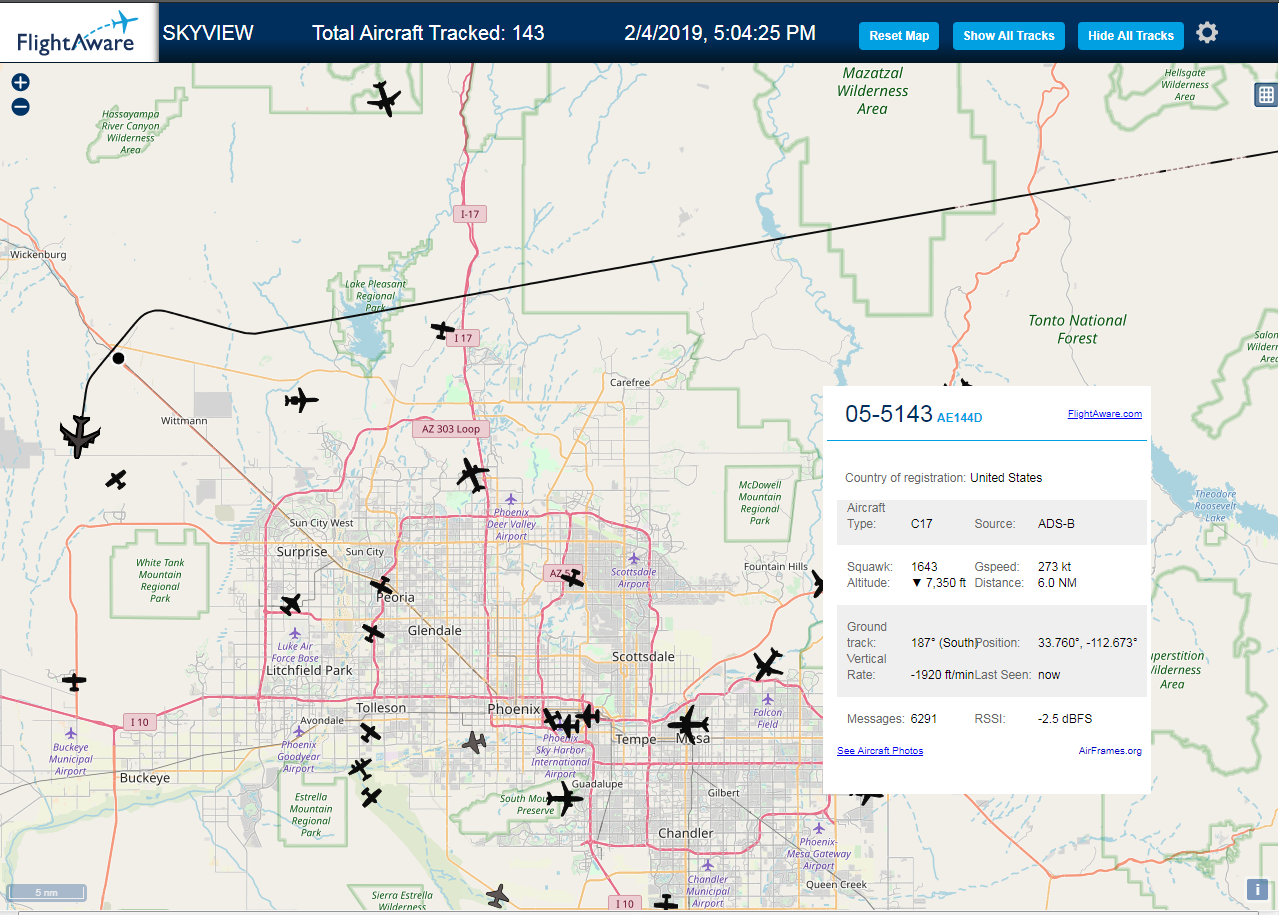Viewport: 1279px width, 915px height.
Task: Select large aircraft above Mesa label
Action: point(689,722)
